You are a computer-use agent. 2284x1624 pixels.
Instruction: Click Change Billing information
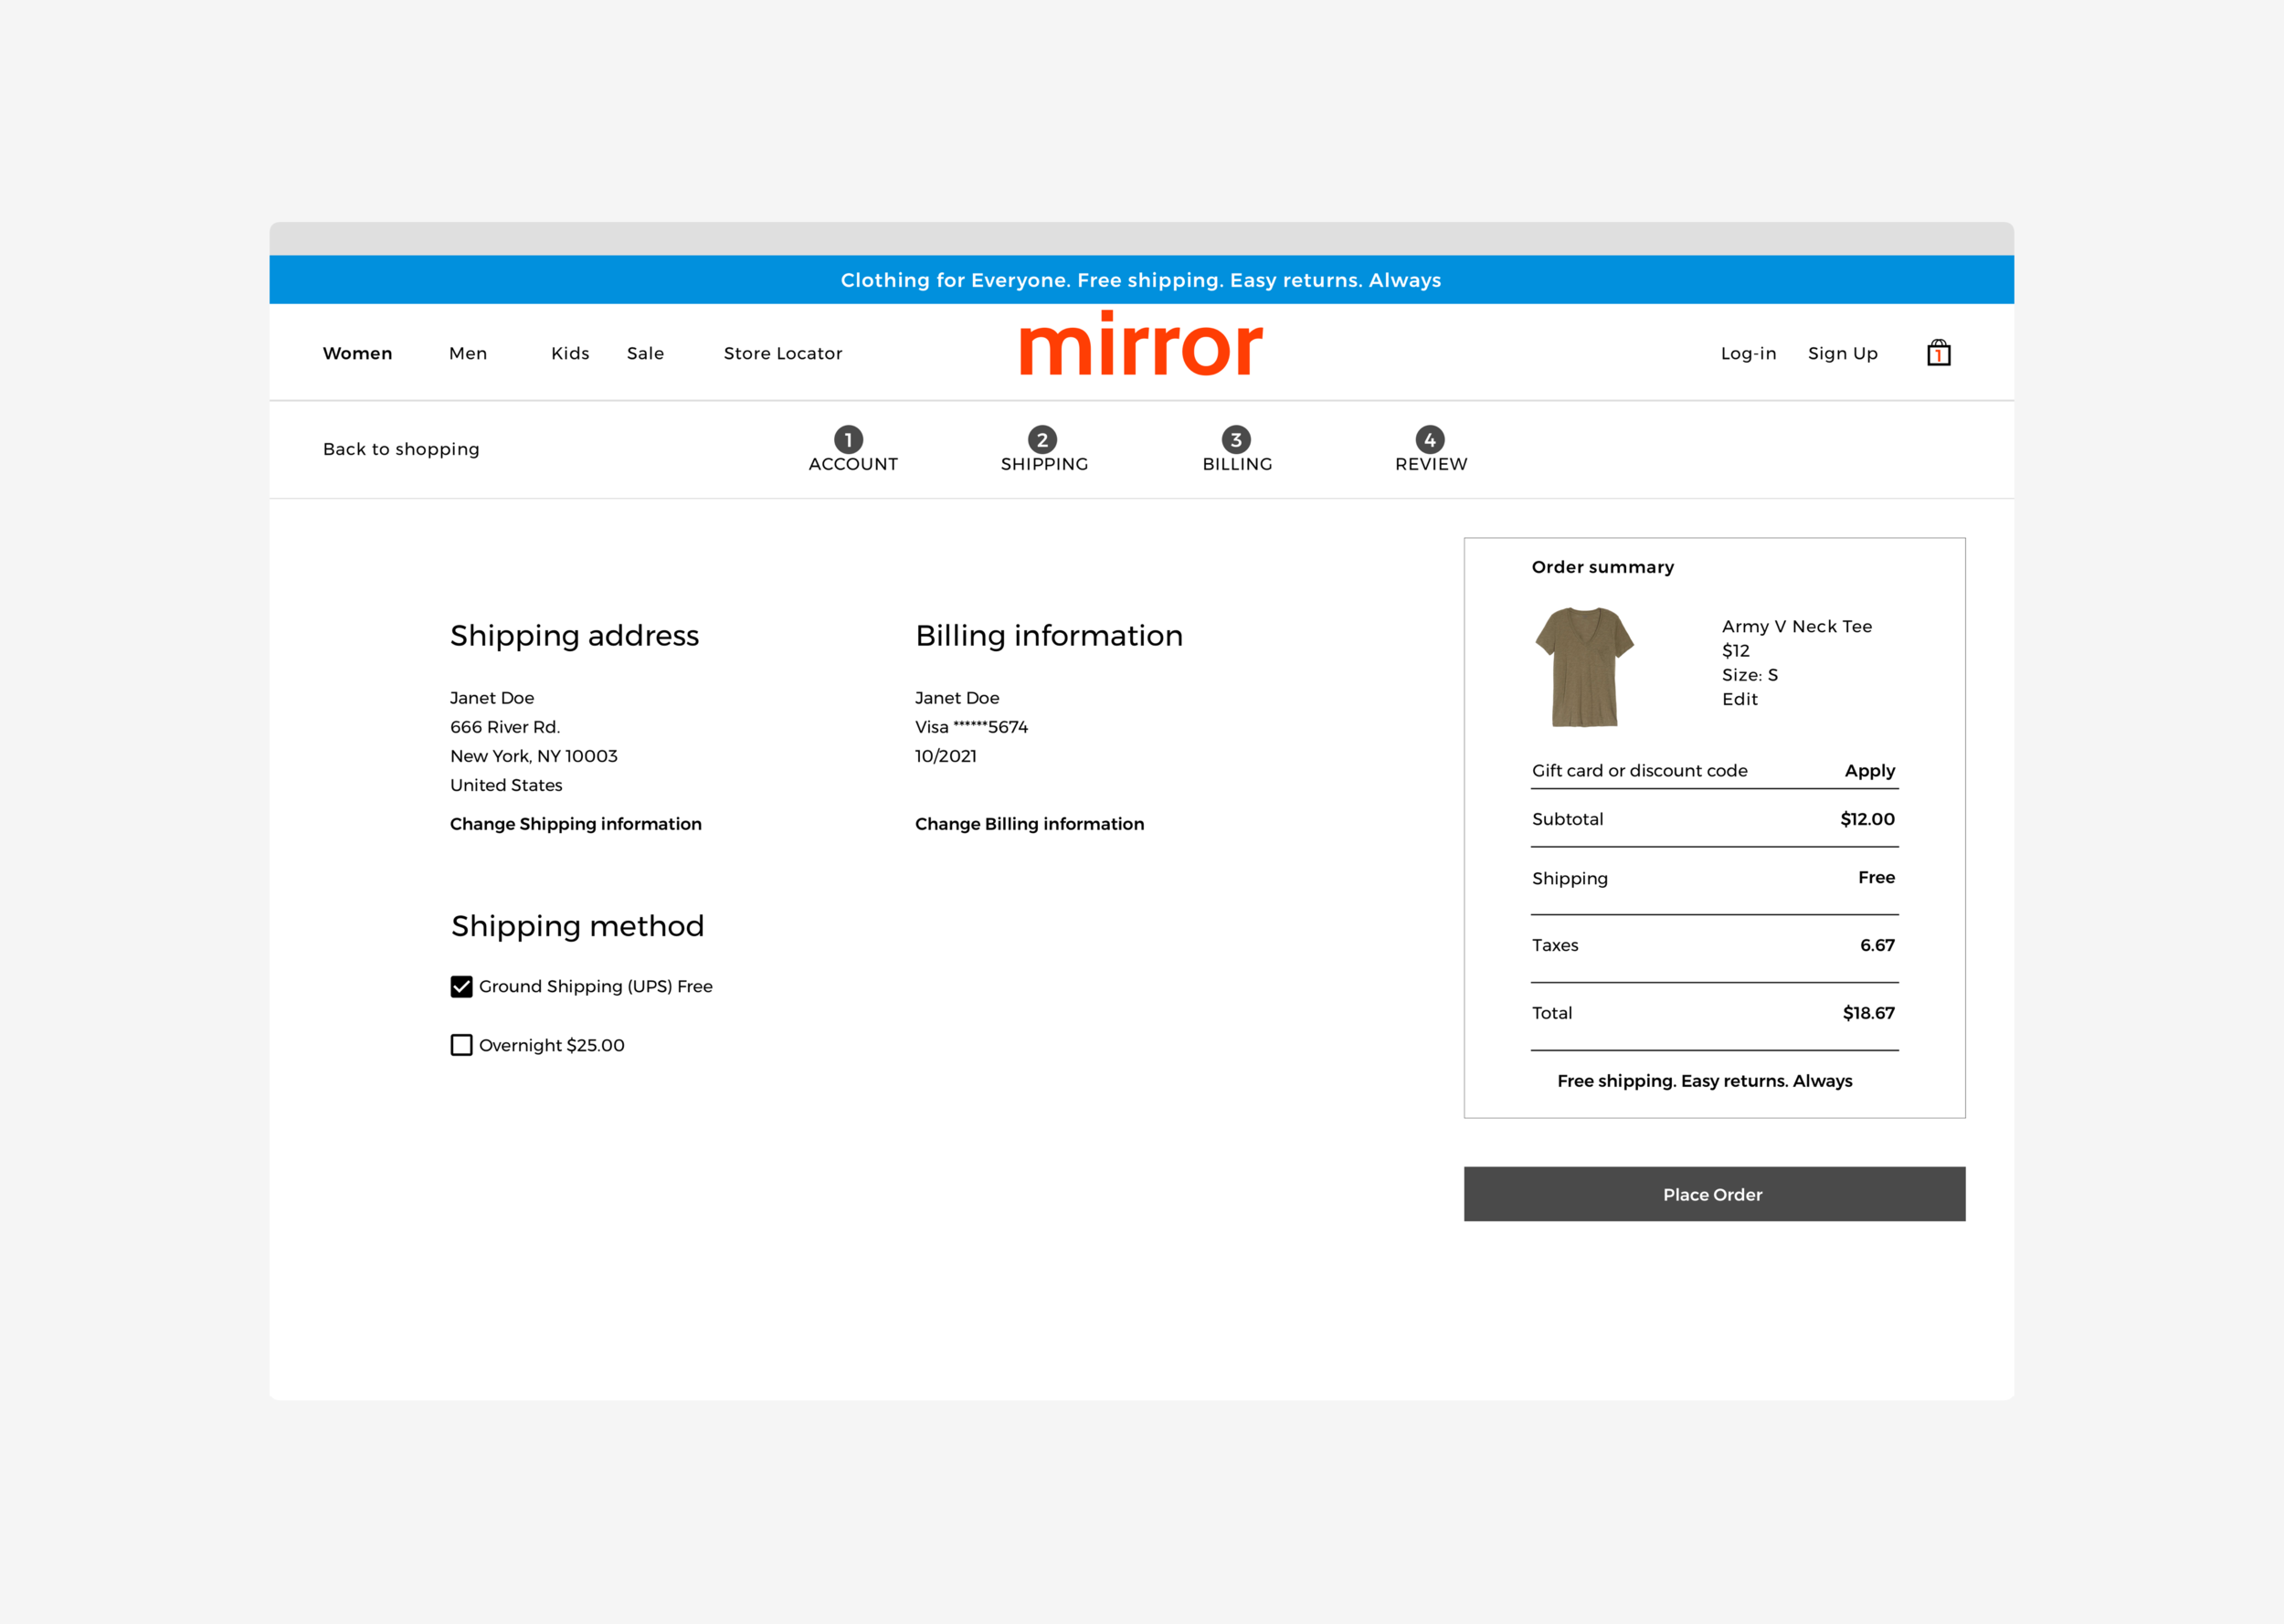tap(1029, 824)
